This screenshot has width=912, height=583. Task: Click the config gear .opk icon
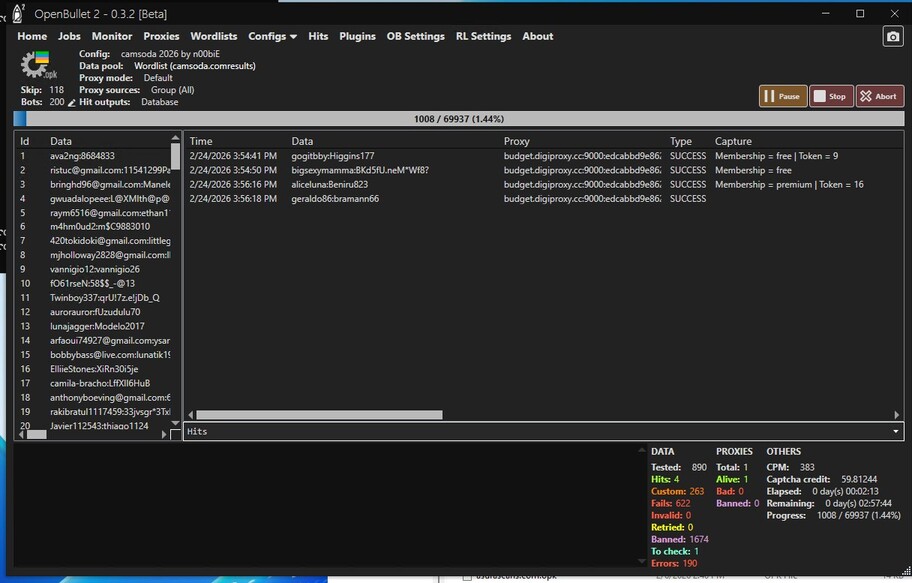[x=38, y=65]
